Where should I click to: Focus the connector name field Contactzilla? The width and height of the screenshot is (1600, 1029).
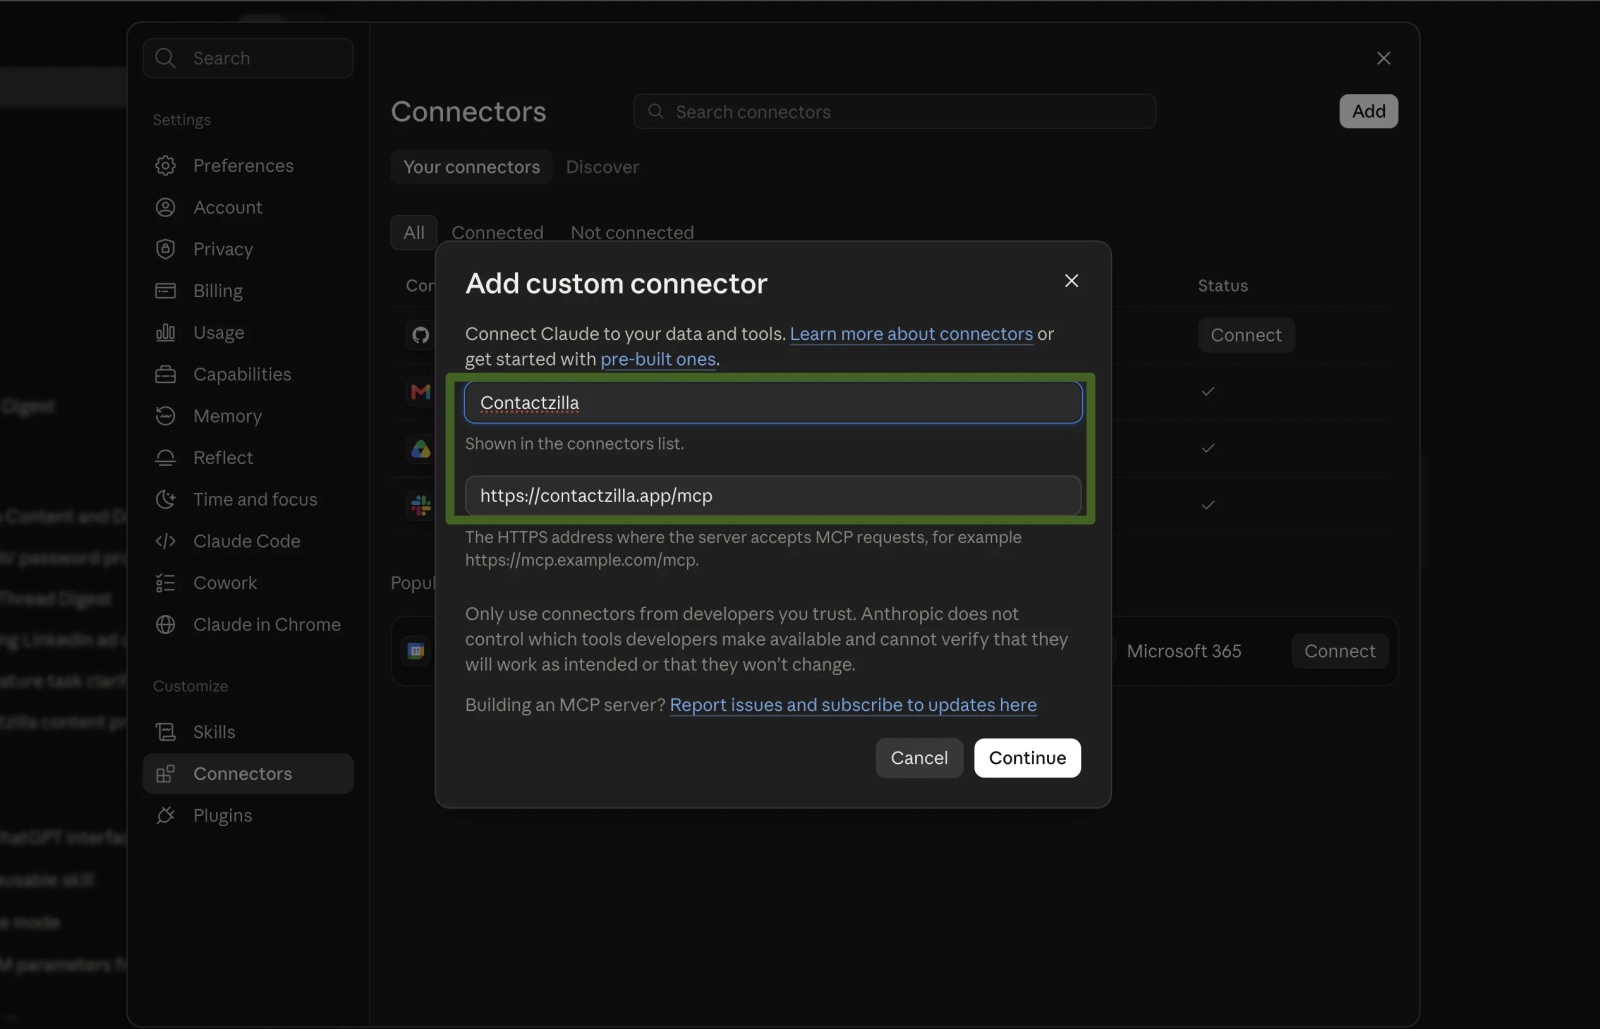773,403
